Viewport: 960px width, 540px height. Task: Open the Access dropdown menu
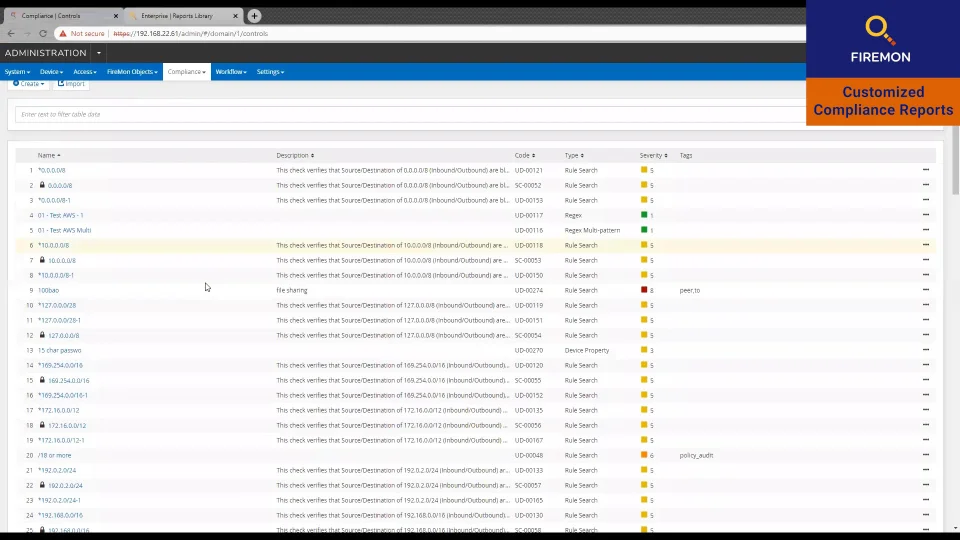(x=84, y=72)
